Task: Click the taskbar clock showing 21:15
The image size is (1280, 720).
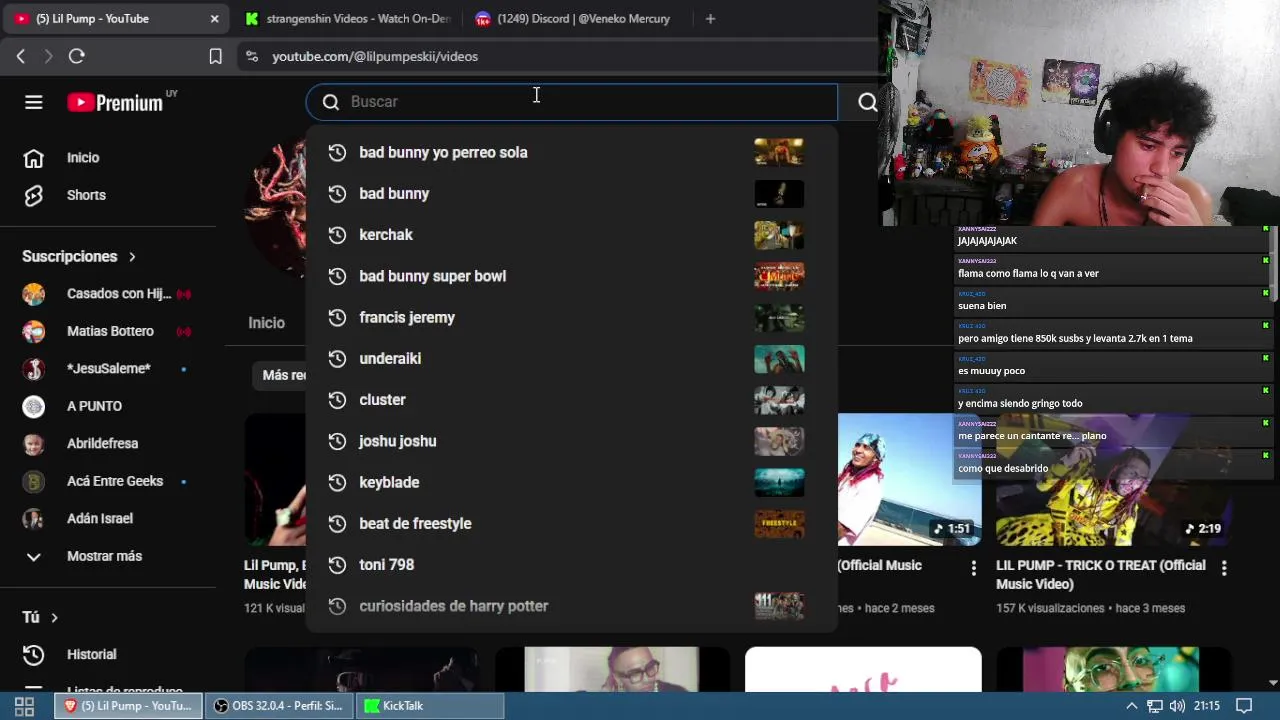Action: click(1207, 706)
